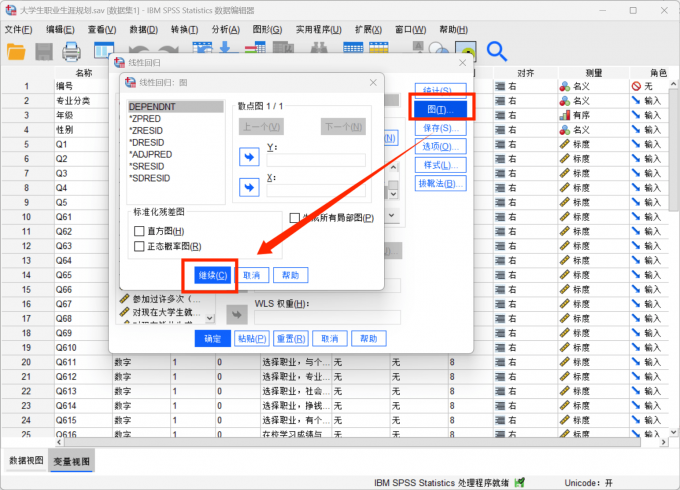Click the print toolbar icon
Screen dimensions: 680x490
(x=72, y=51)
